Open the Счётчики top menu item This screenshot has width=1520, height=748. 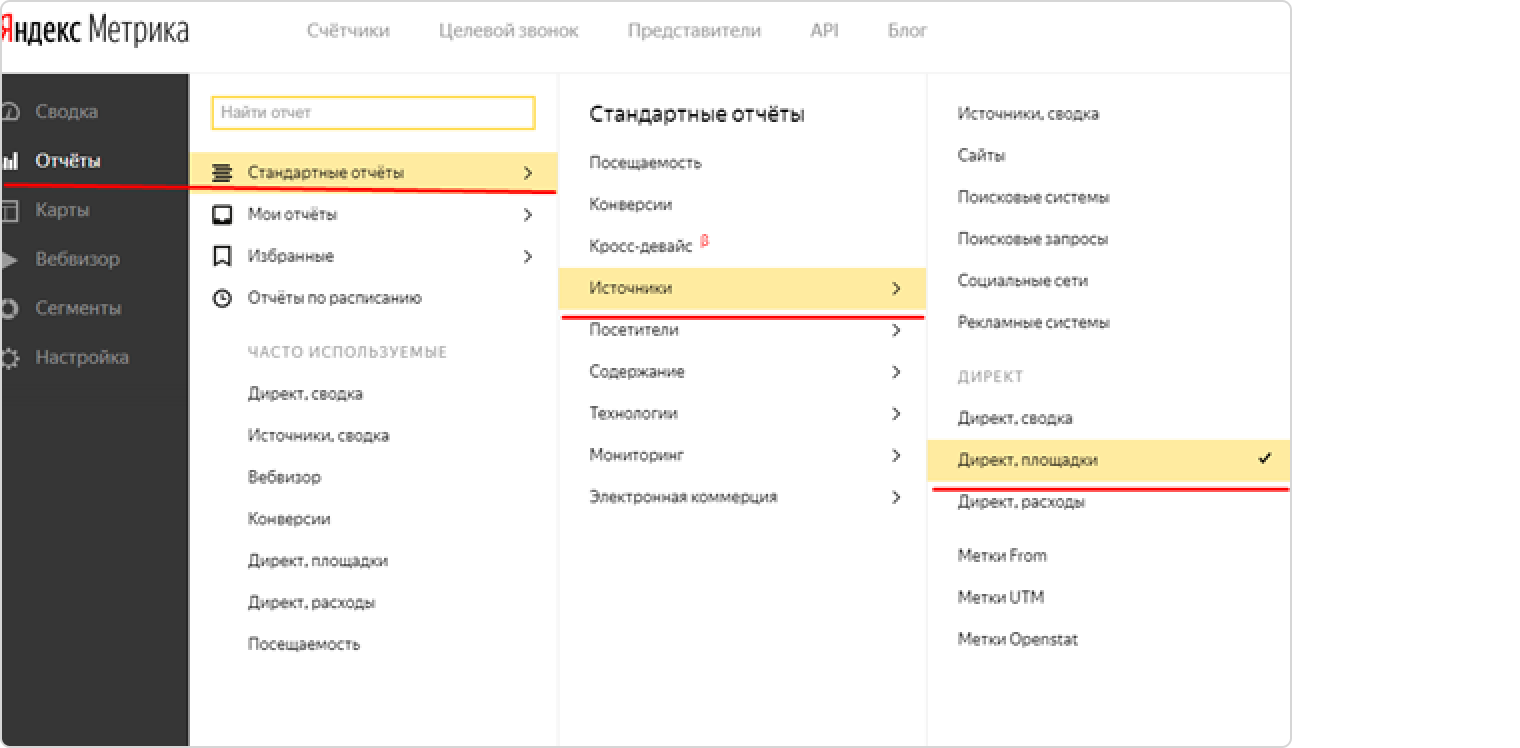coord(348,31)
